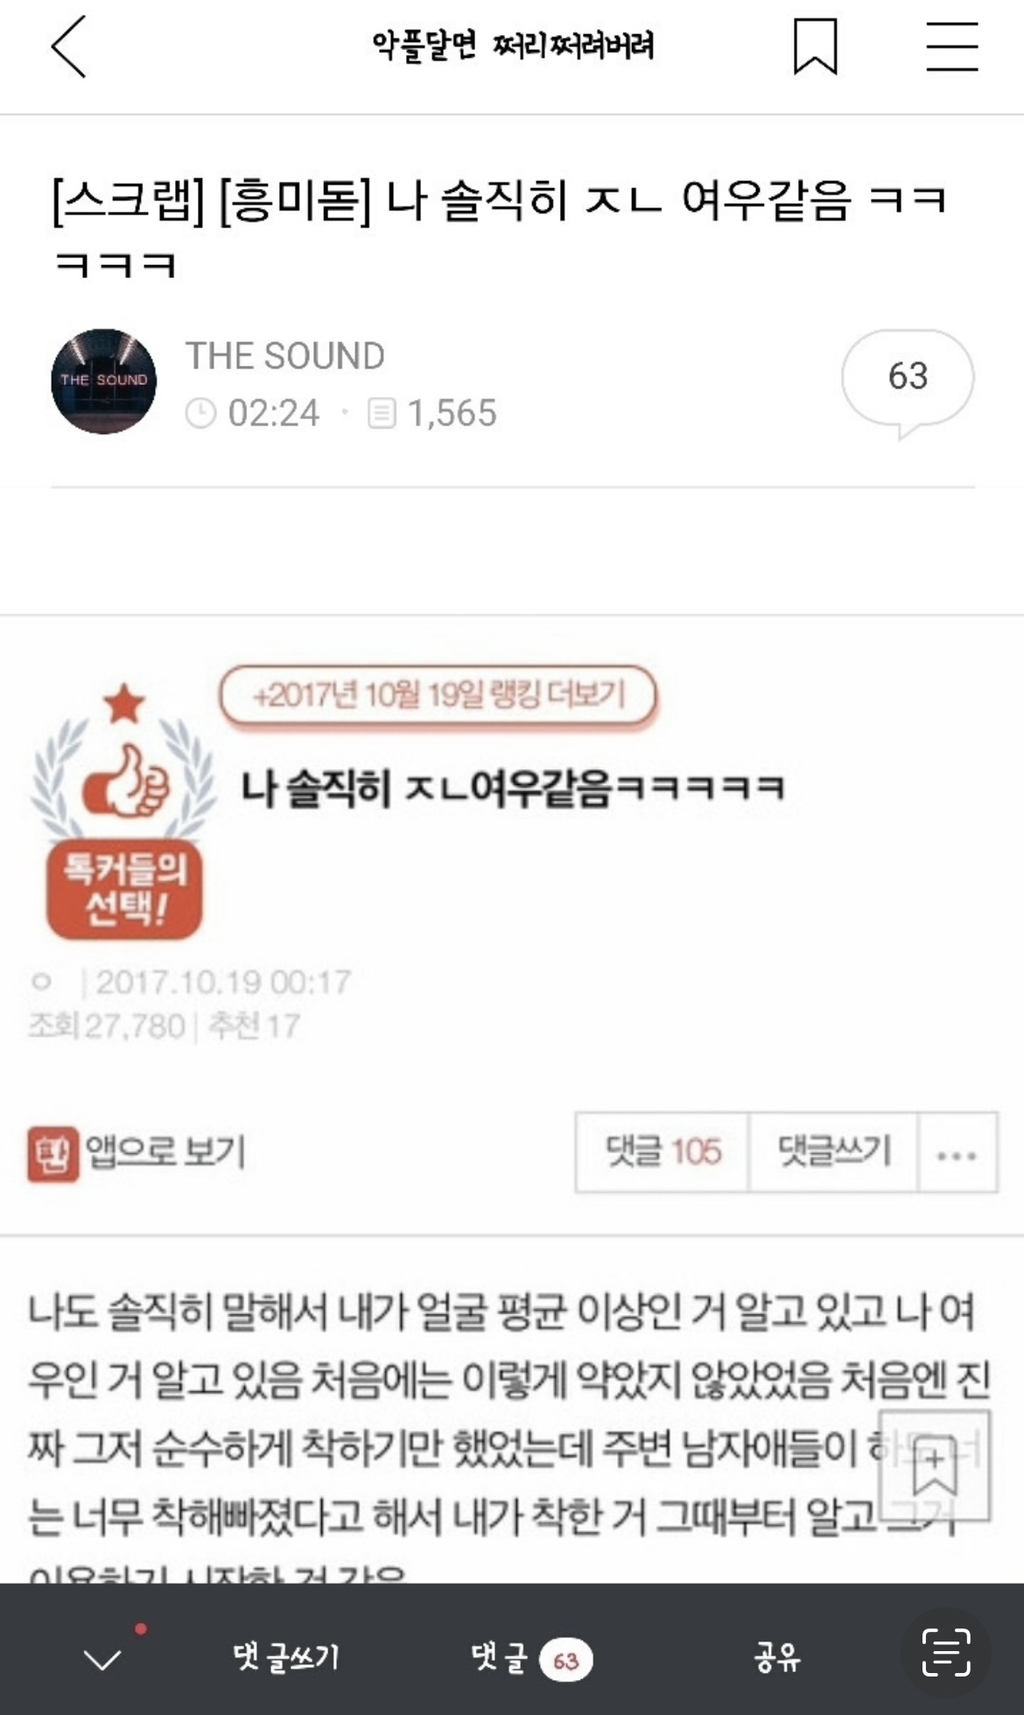This screenshot has width=1024, height=1715.
Task: Tap the text scan icon
Action: pyautogui.click(x=945, y=1652)
